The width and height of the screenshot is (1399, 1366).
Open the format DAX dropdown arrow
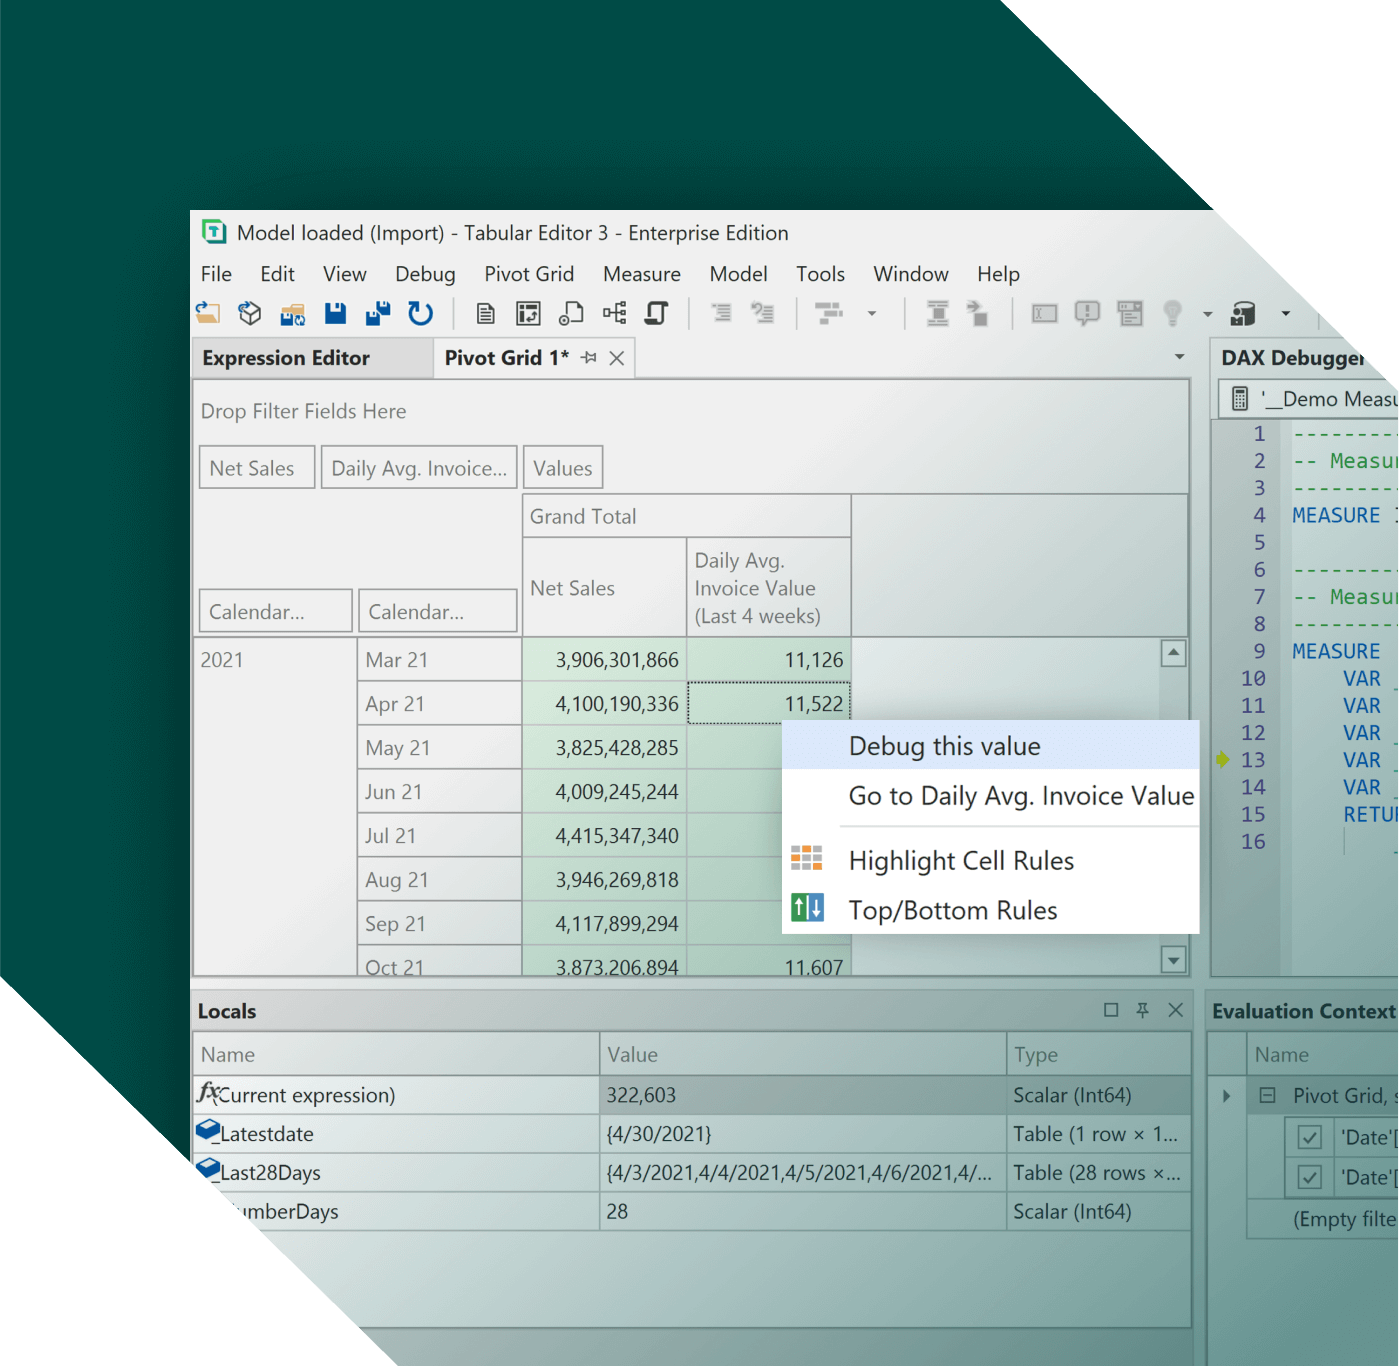[x=872, y=314]
